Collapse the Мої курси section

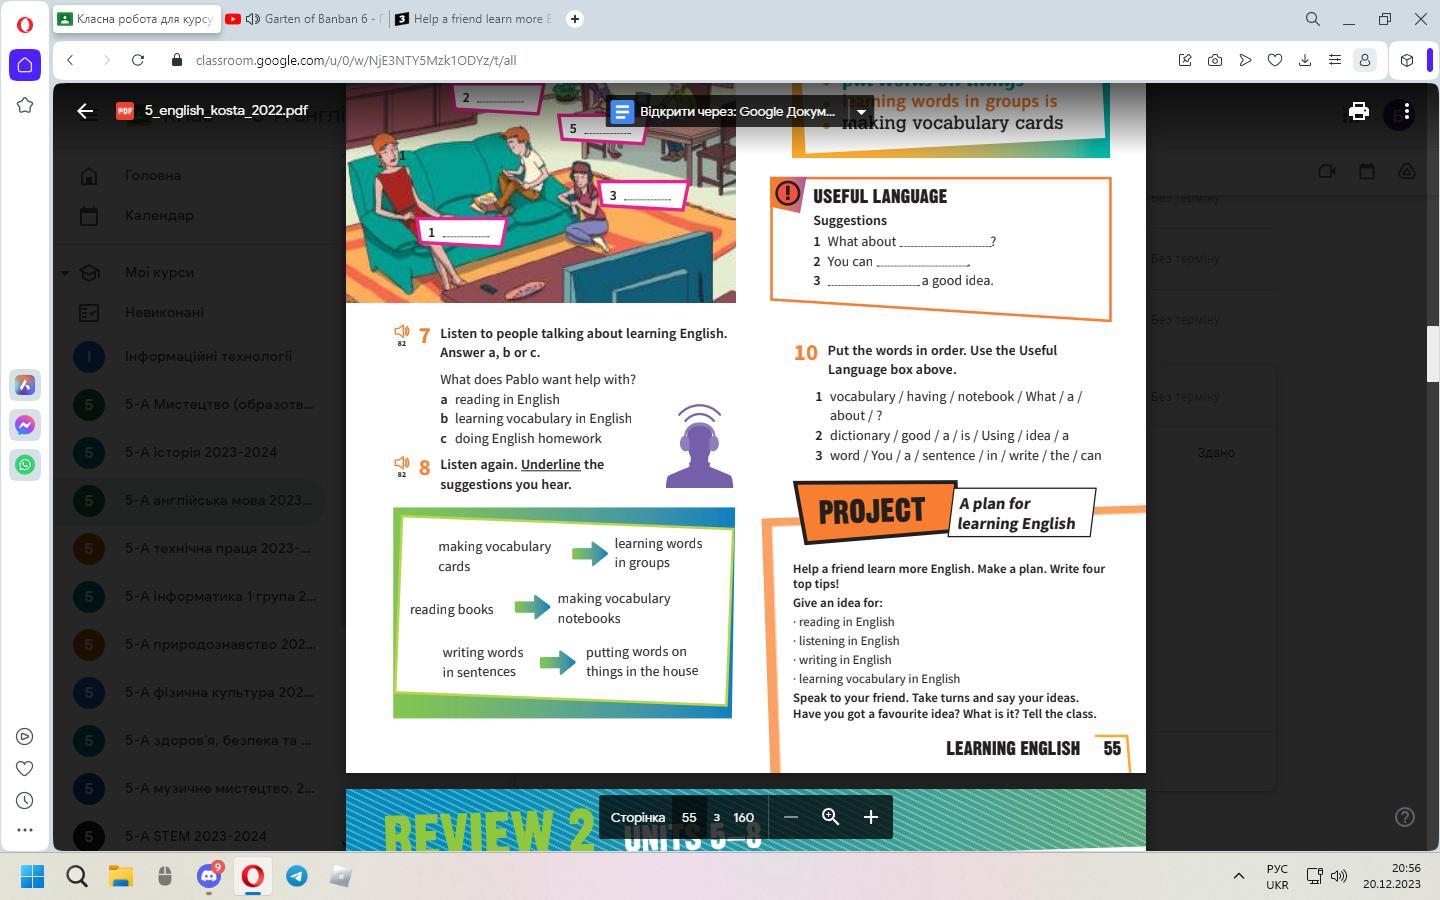[x=65, y=272]
